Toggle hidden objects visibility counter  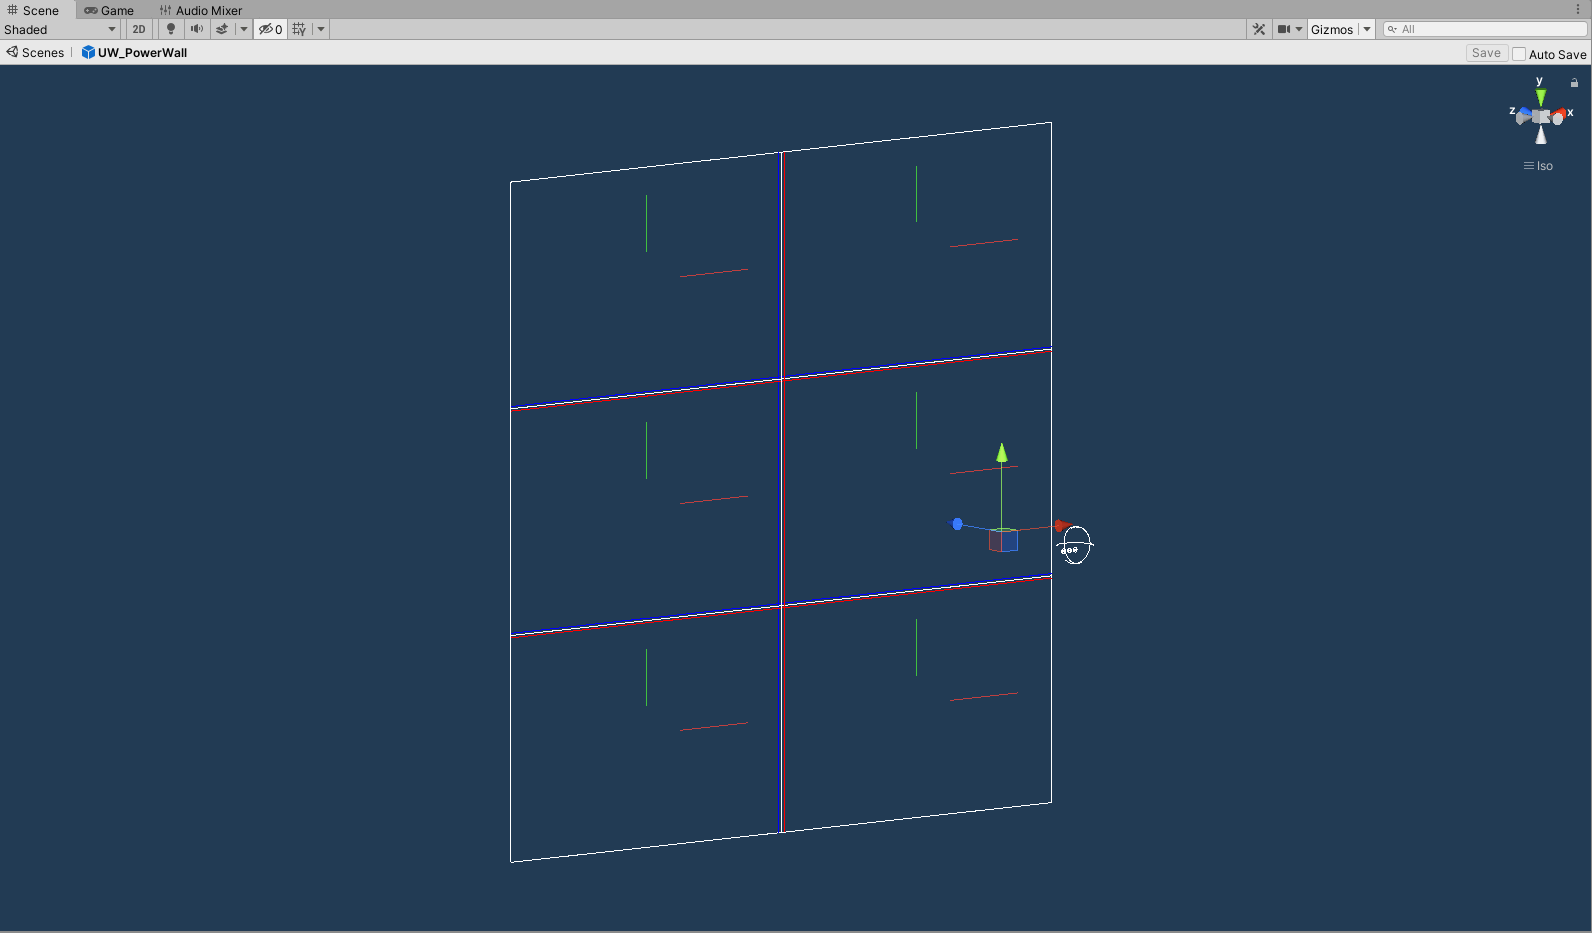click(x=270, y=29)
